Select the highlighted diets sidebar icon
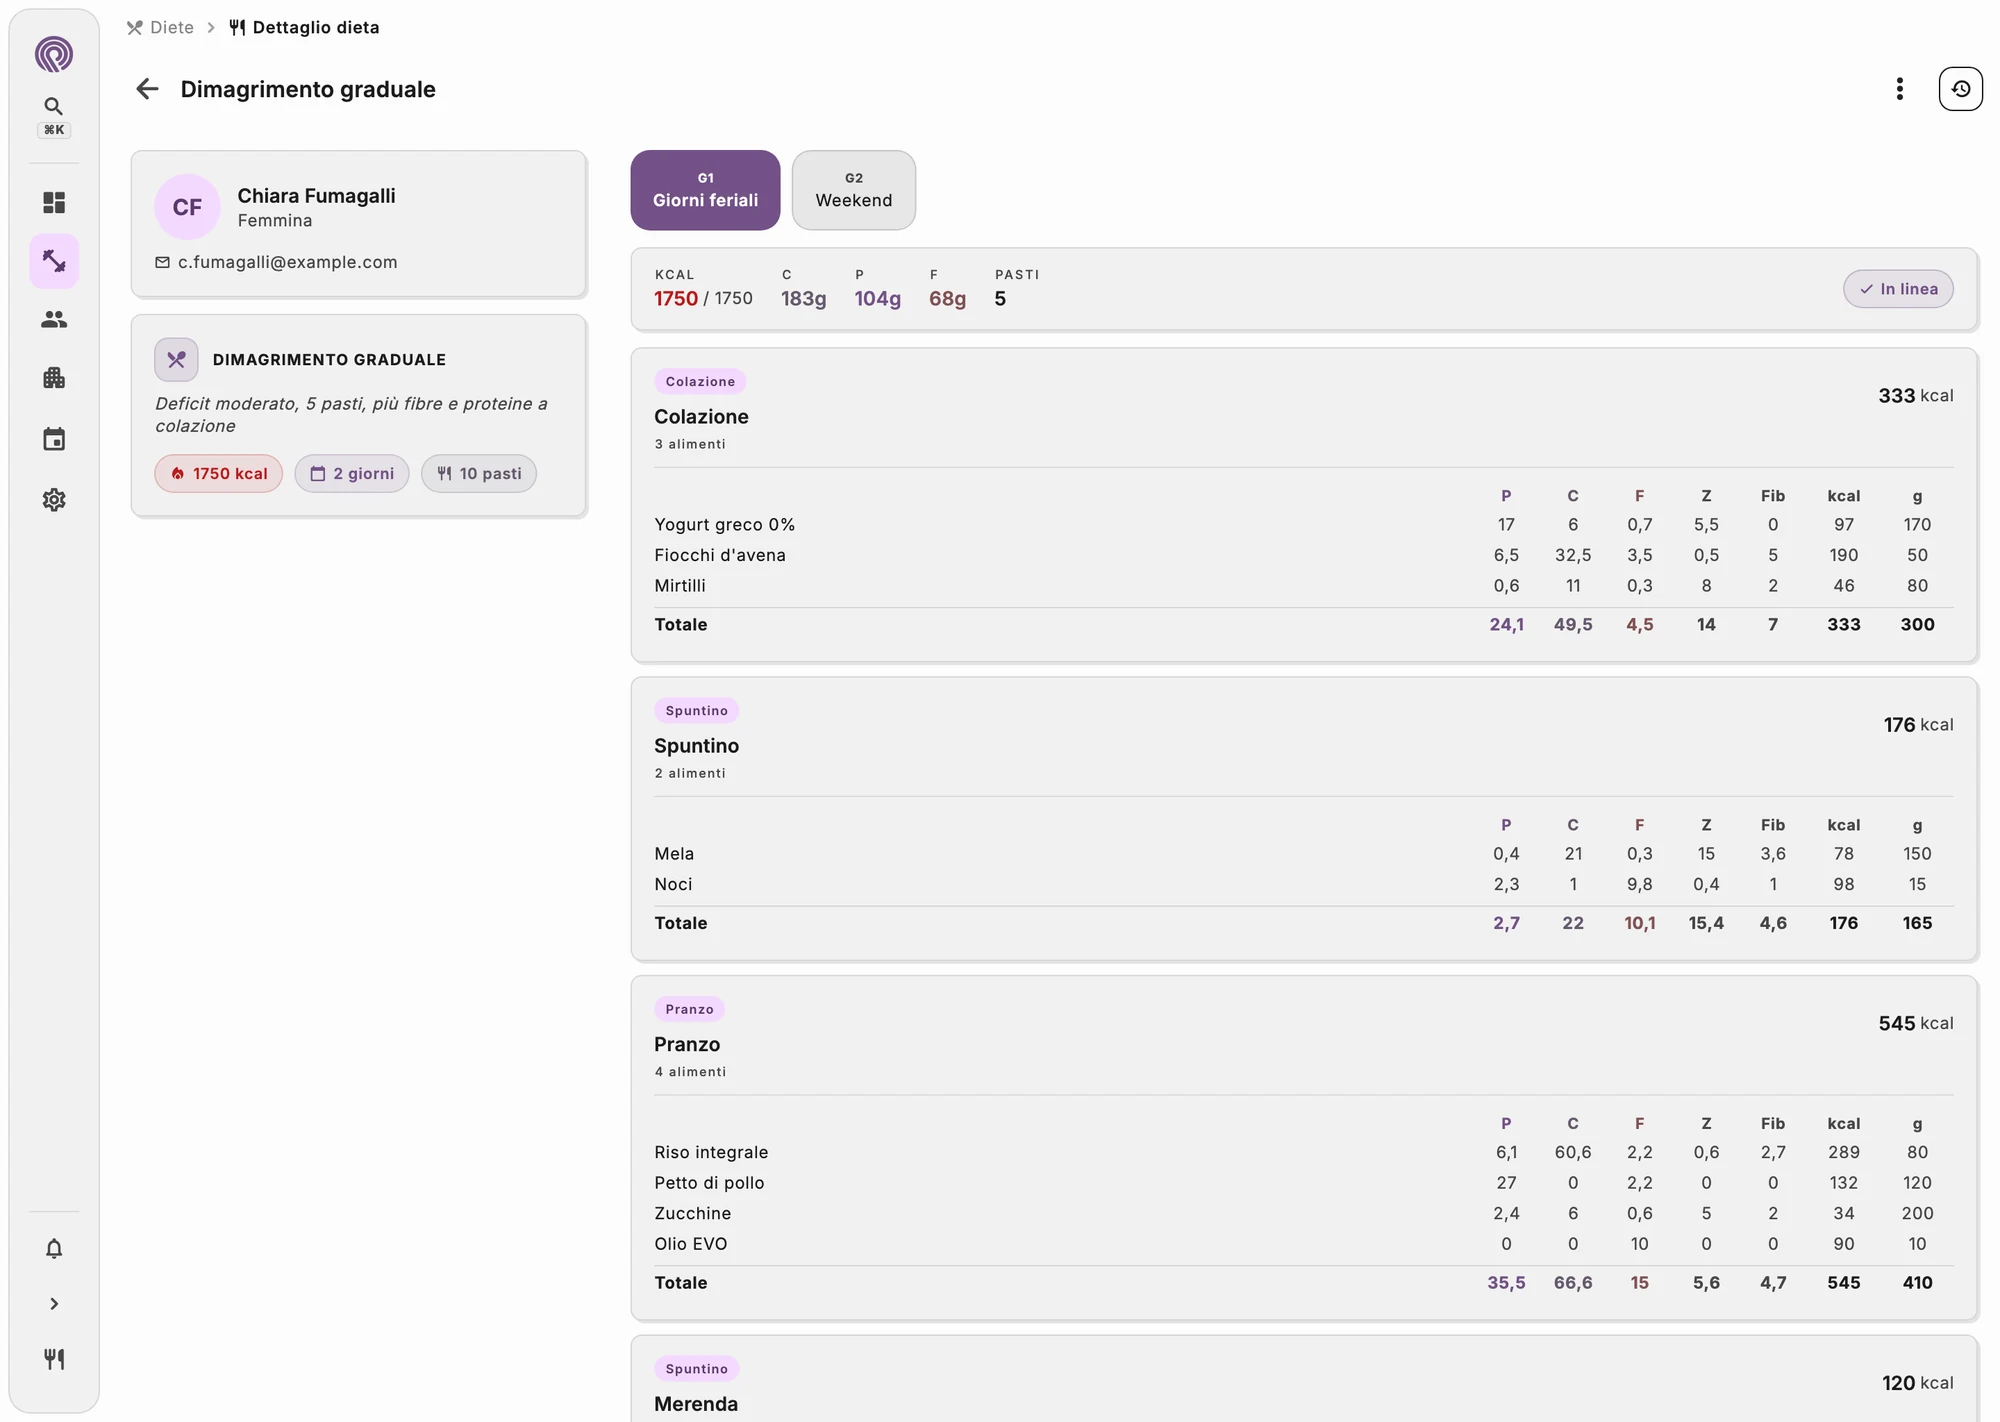Screen dimensions: 2000x1422 pyautogui.click(x=54, y=261)
